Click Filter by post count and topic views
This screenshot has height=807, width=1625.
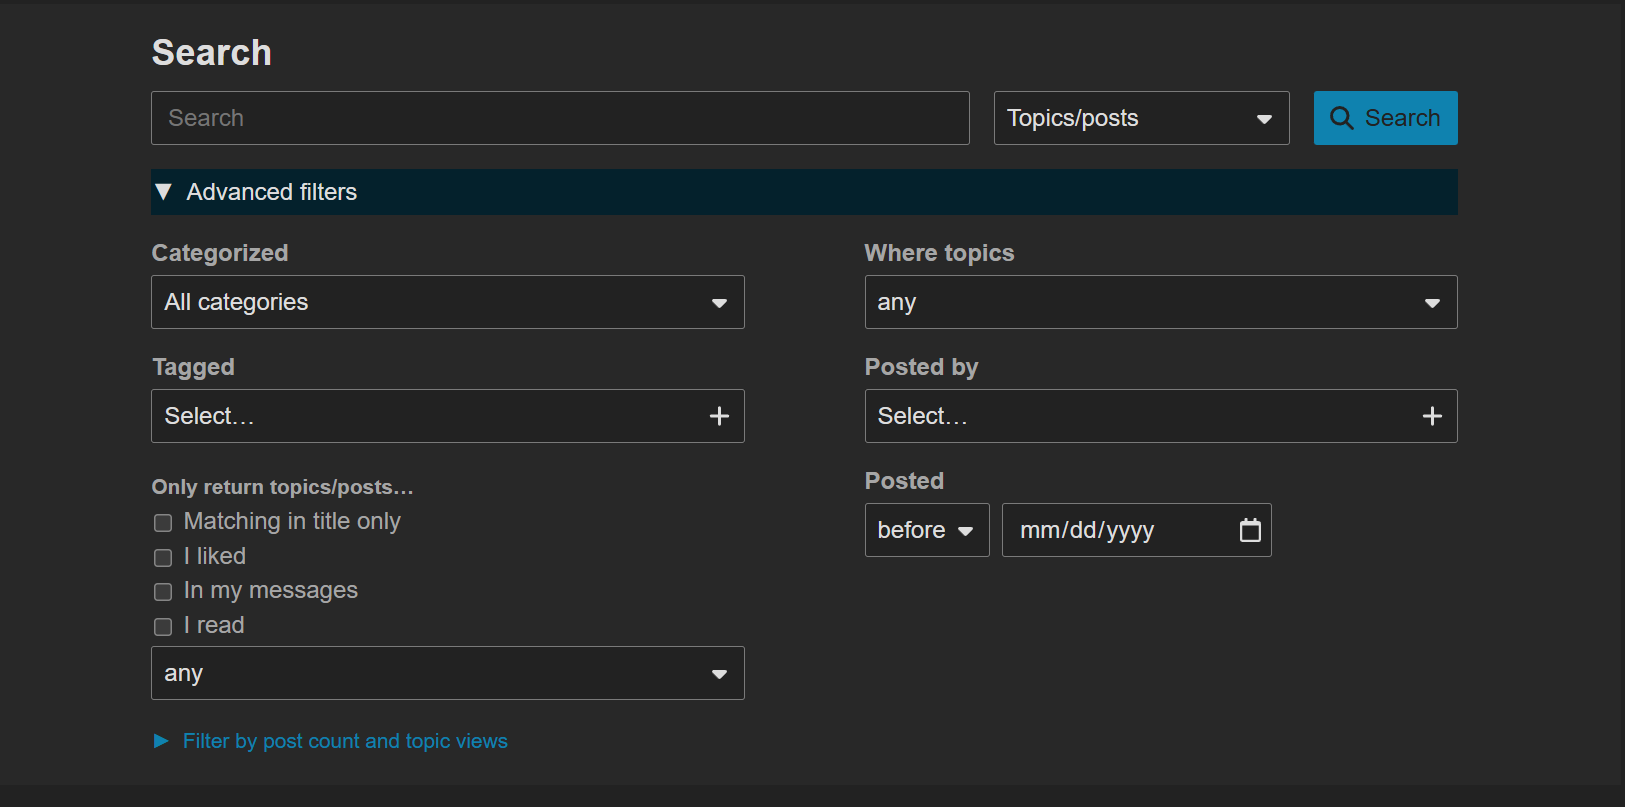pos(345,741)
